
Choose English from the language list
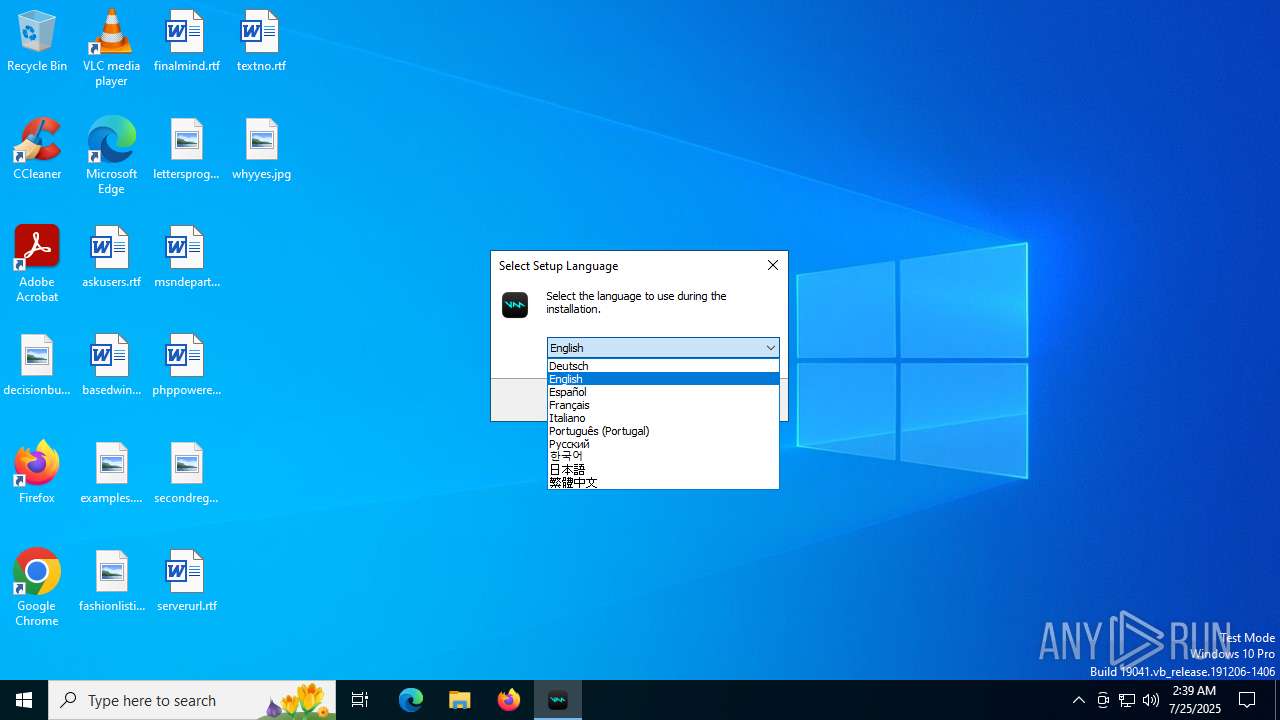point(663,379)
